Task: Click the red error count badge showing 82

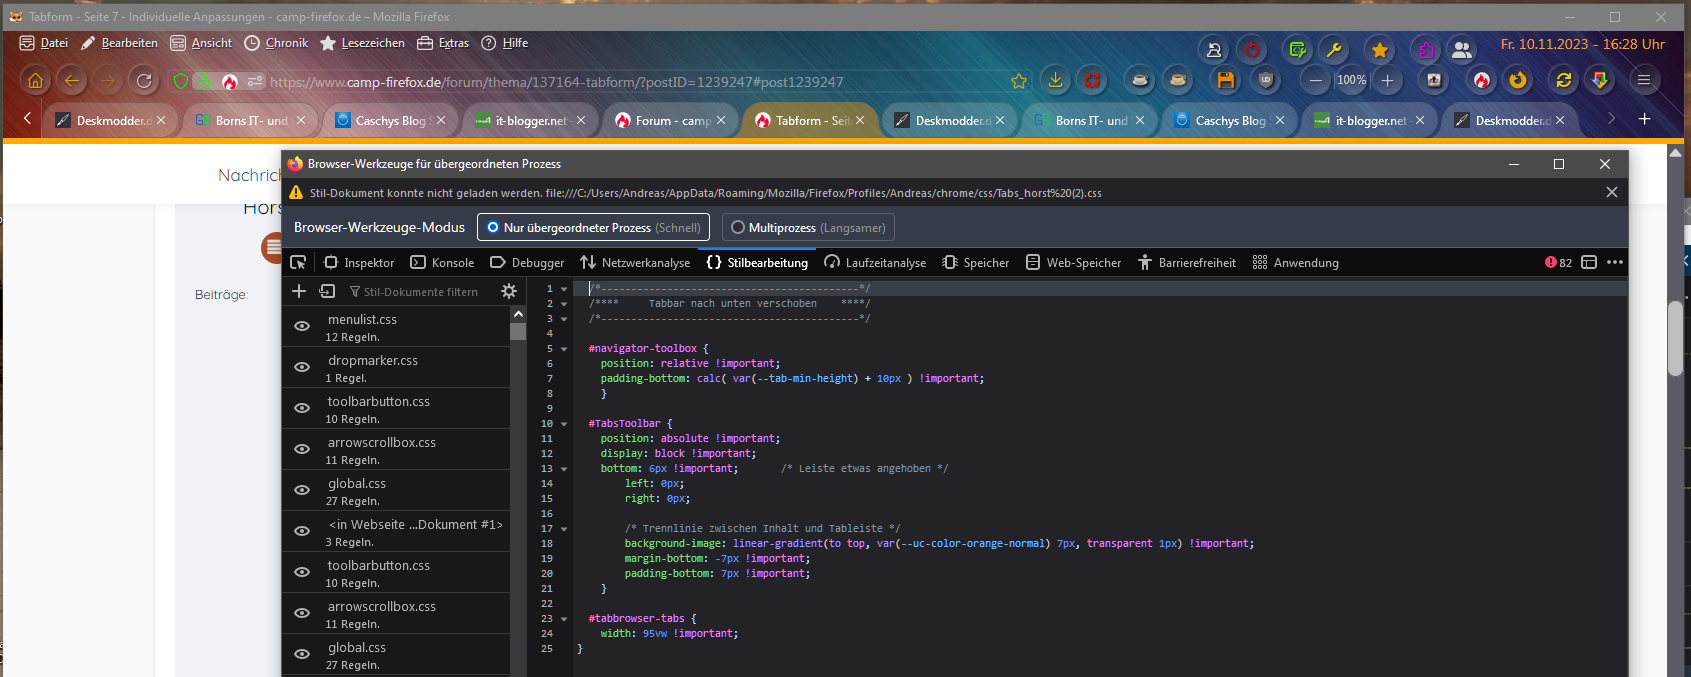Action: [x=1558, y=262]
